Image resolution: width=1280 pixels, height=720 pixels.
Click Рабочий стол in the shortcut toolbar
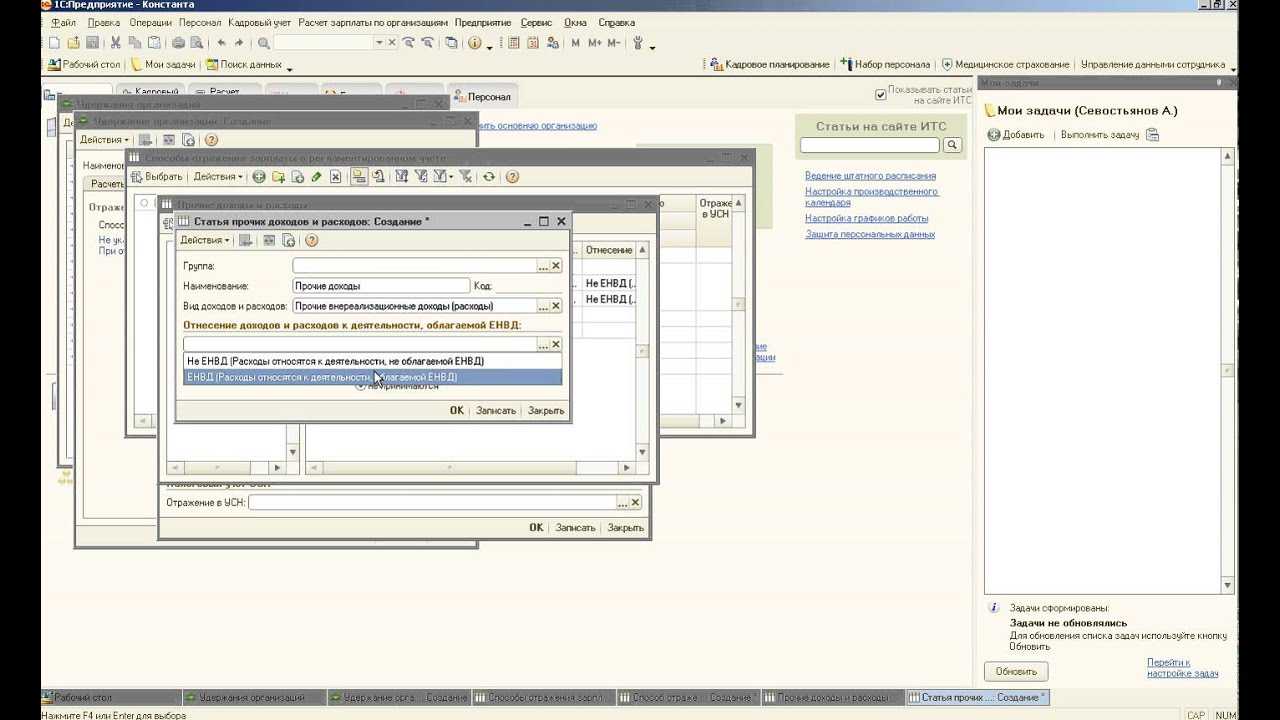85,64
